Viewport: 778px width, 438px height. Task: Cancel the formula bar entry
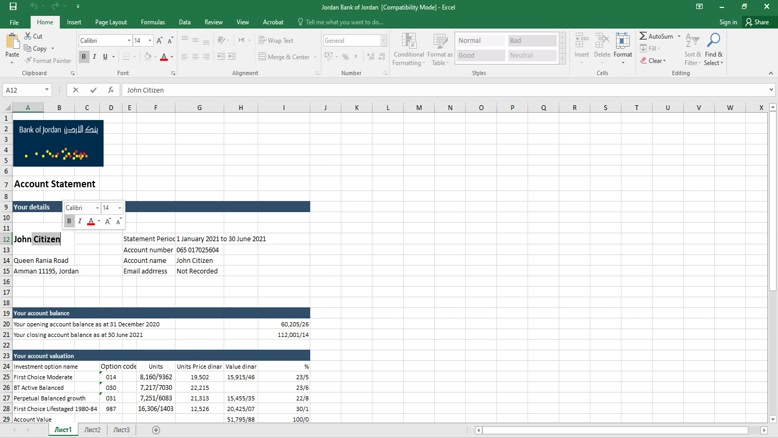click(x=75, y=90)
